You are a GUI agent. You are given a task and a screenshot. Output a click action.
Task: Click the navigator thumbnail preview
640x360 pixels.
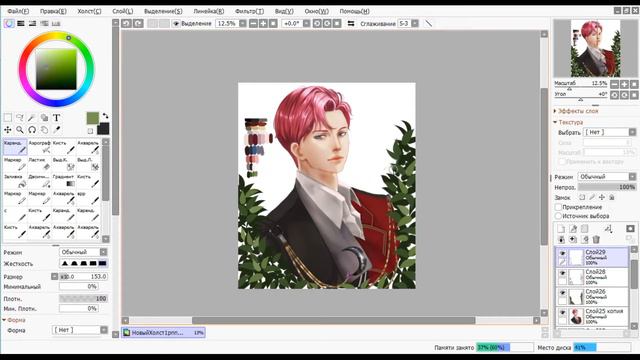[596, 49]
